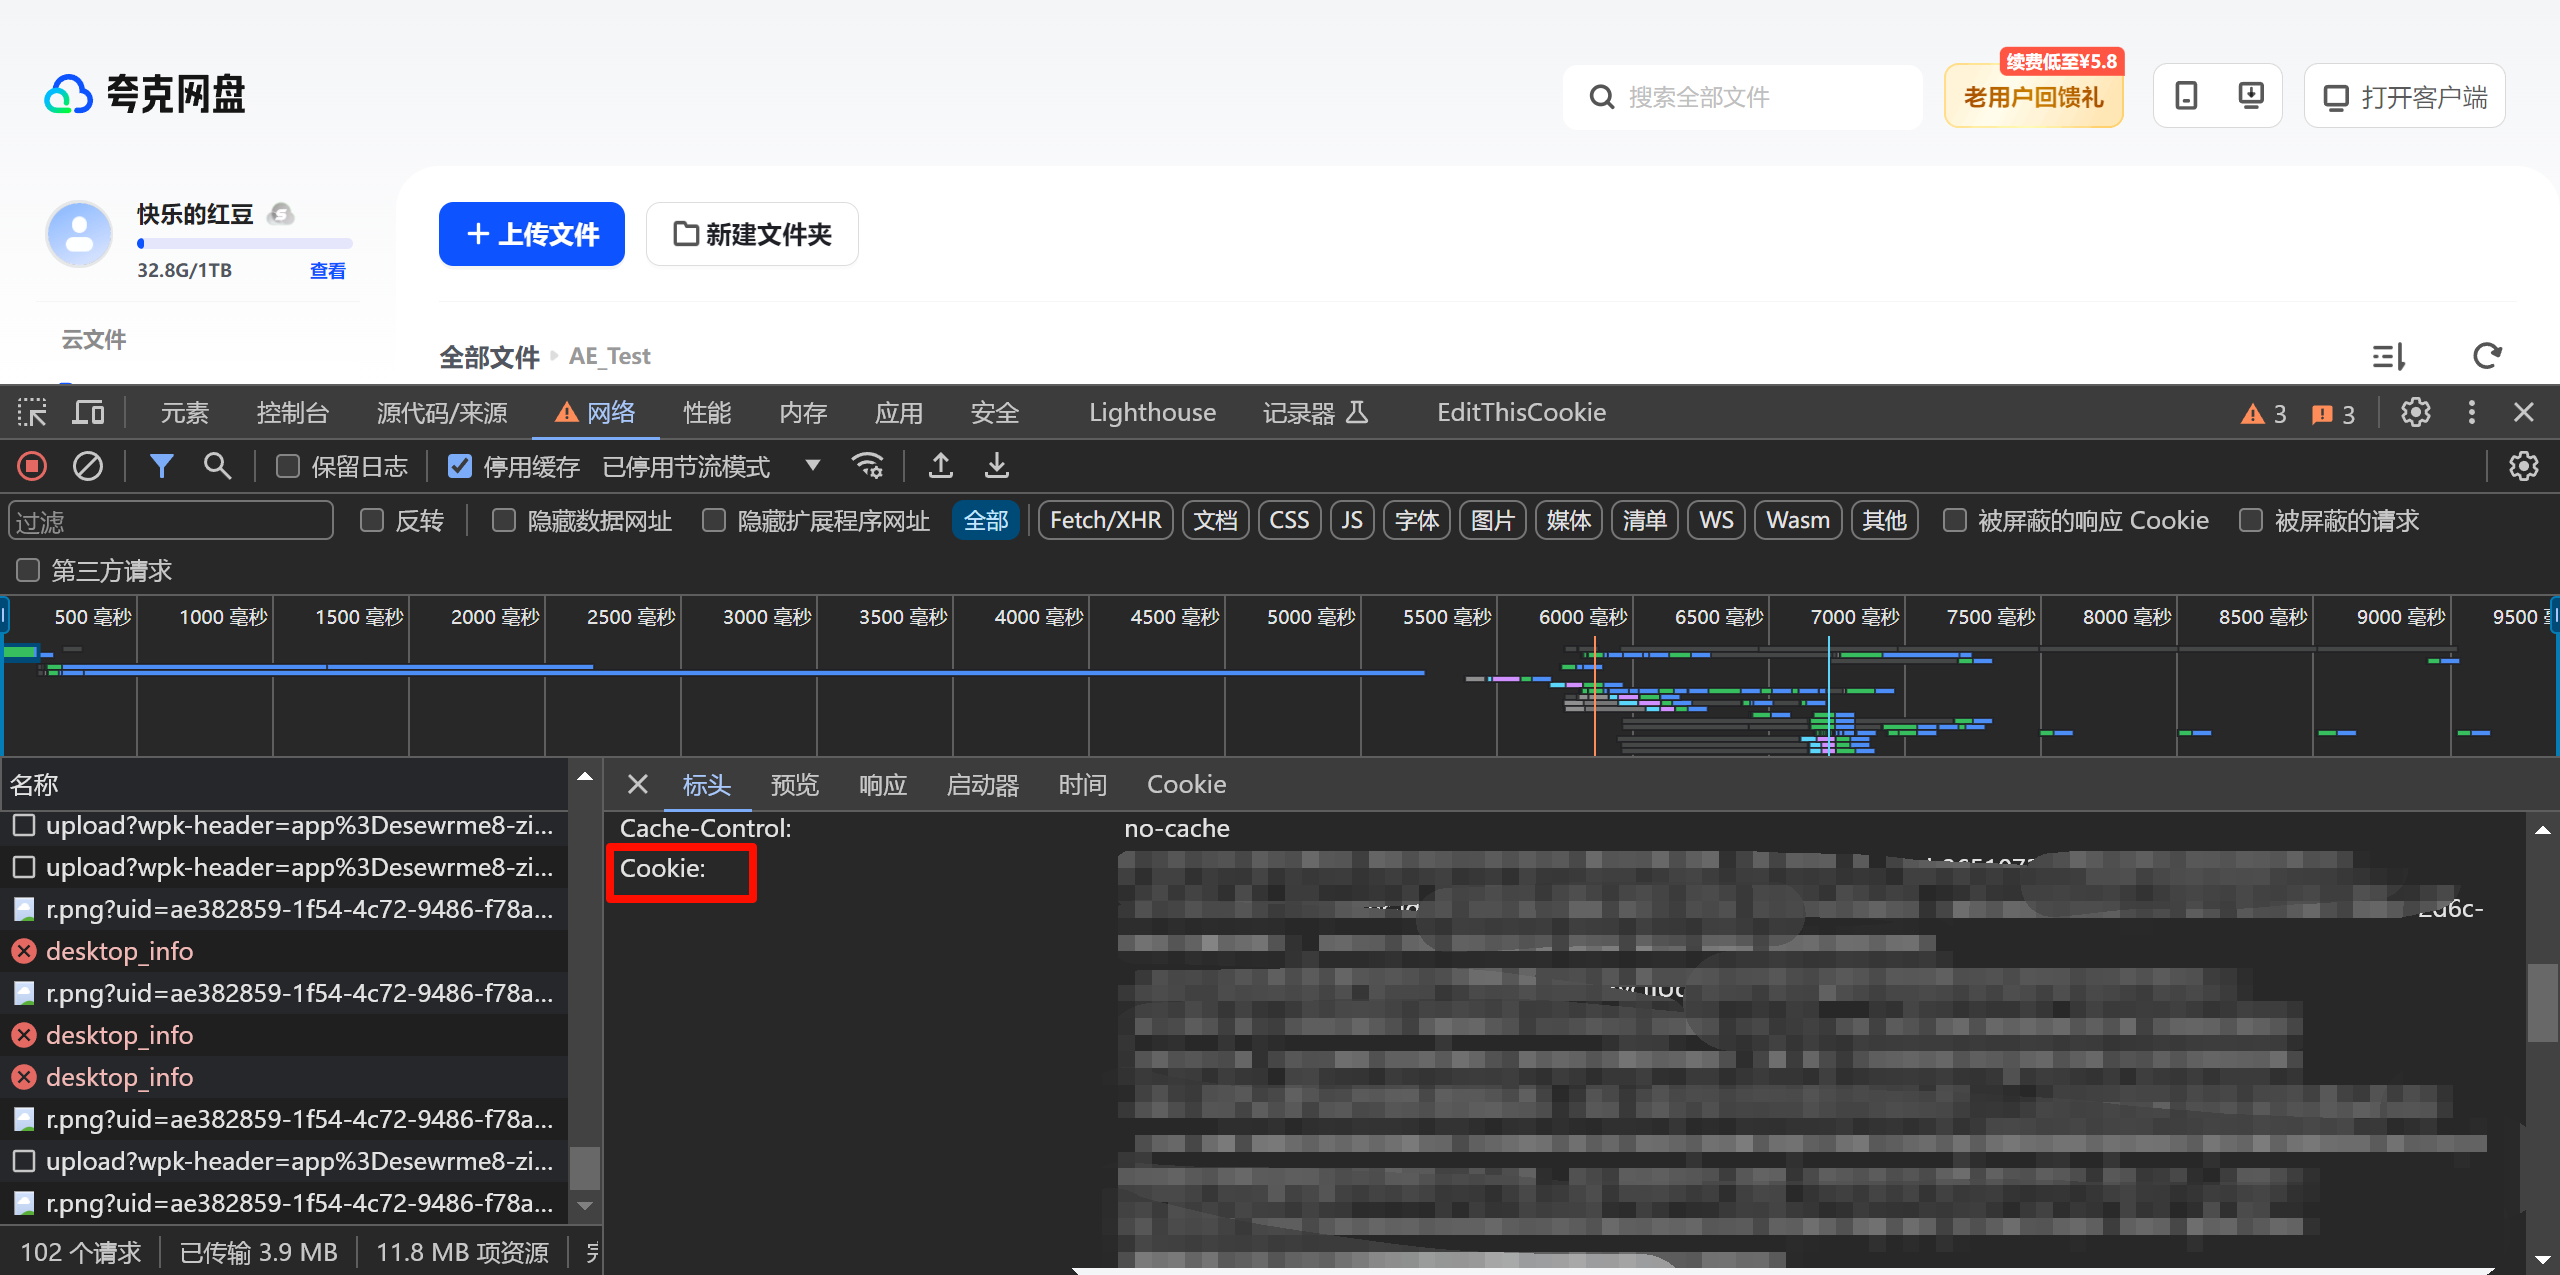Screen dimensions: 2560x1275
Task: Click the import HAR upload arrow icon
Action: click(940, 466)
